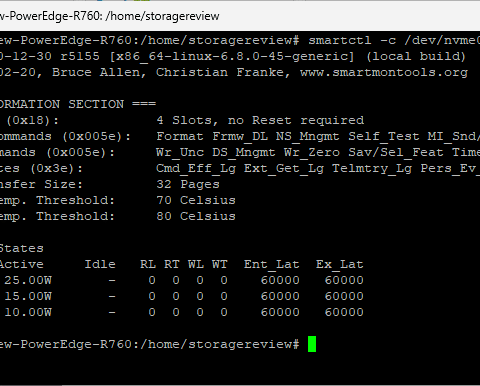Click the 'Idle' column header
The width and height of the screenshot is (480, 386).
click(100, 264)
